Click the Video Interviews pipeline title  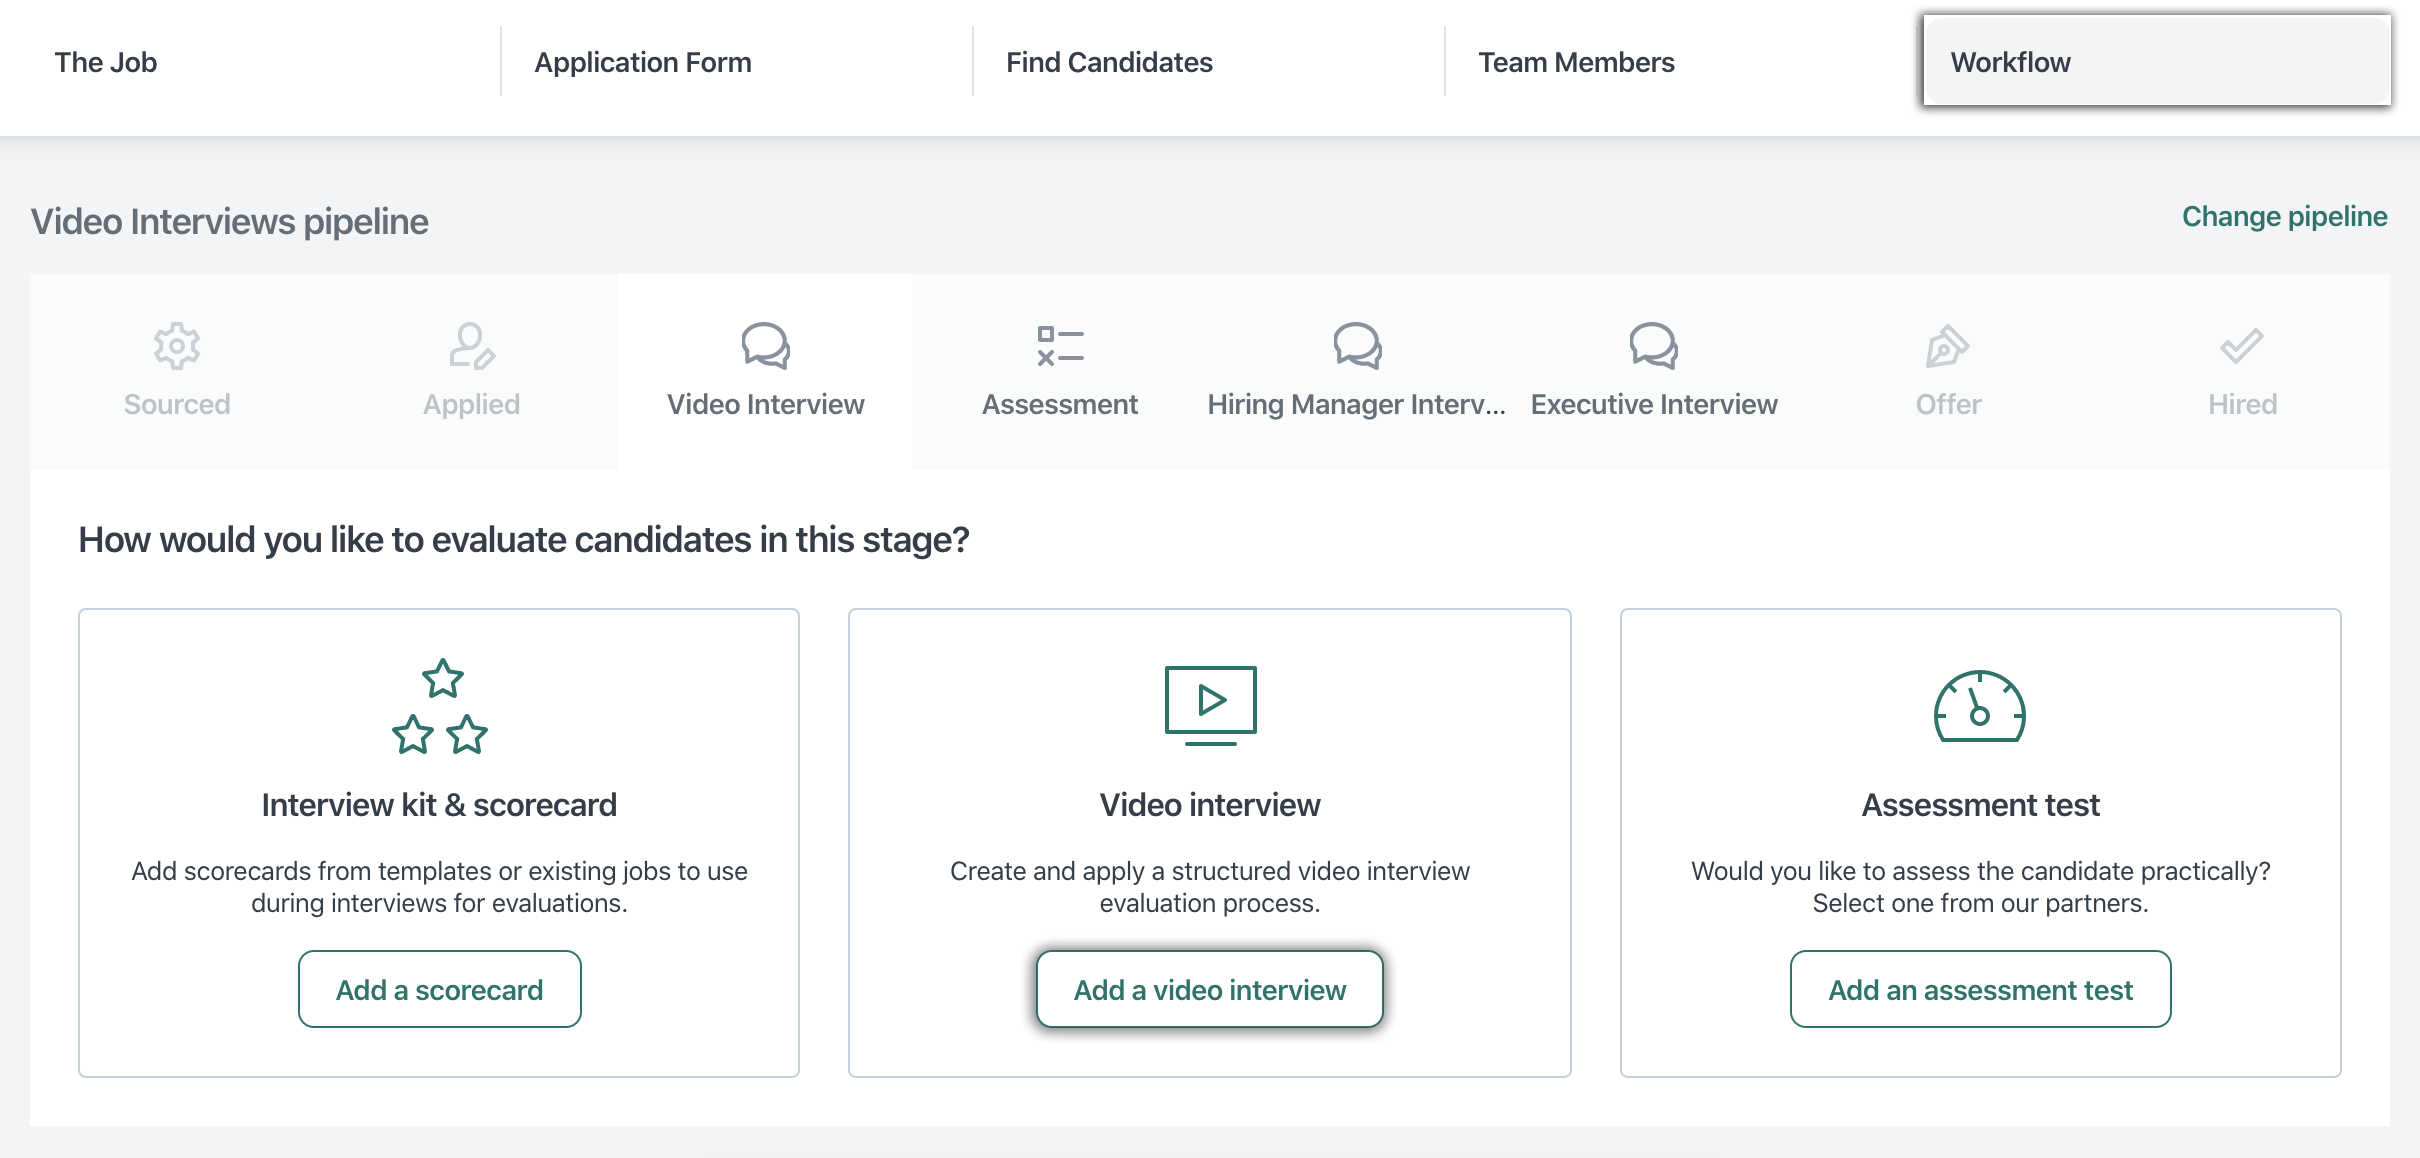[230, 221]
